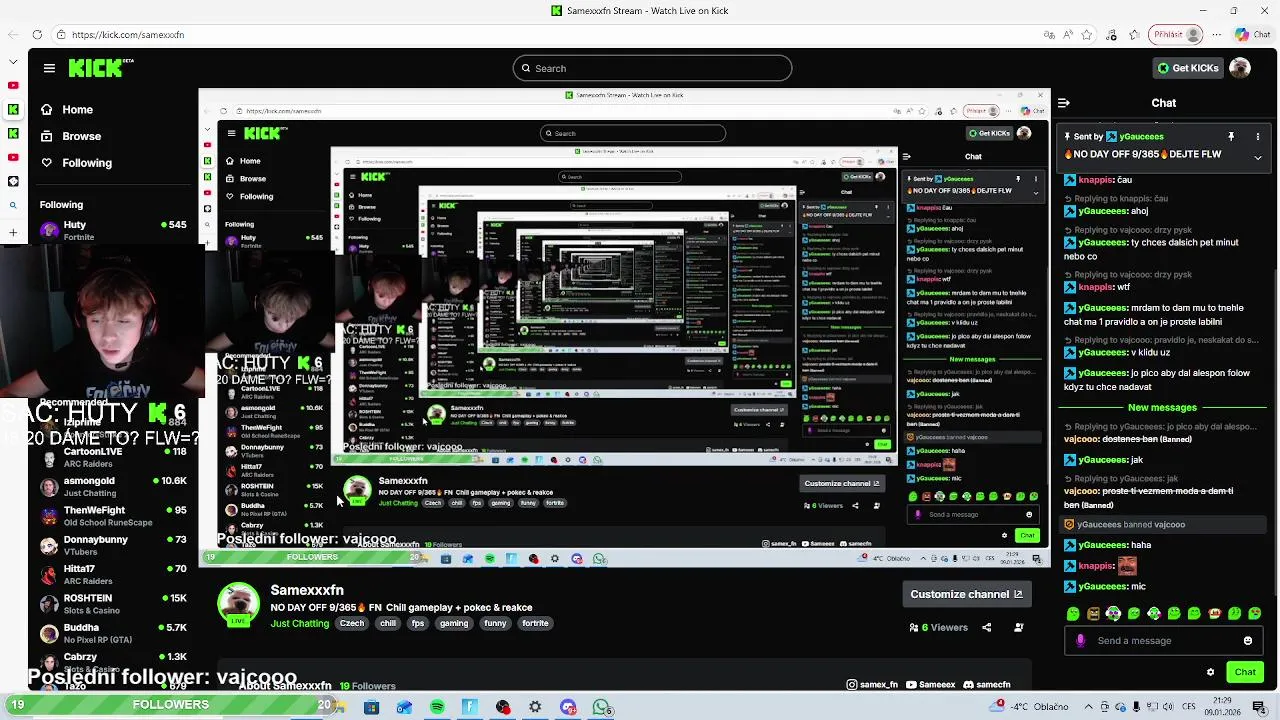Viewport: 1280px width, 720px height.
Task: Click the browser address bar URL
Action: (x=128, y=35)
